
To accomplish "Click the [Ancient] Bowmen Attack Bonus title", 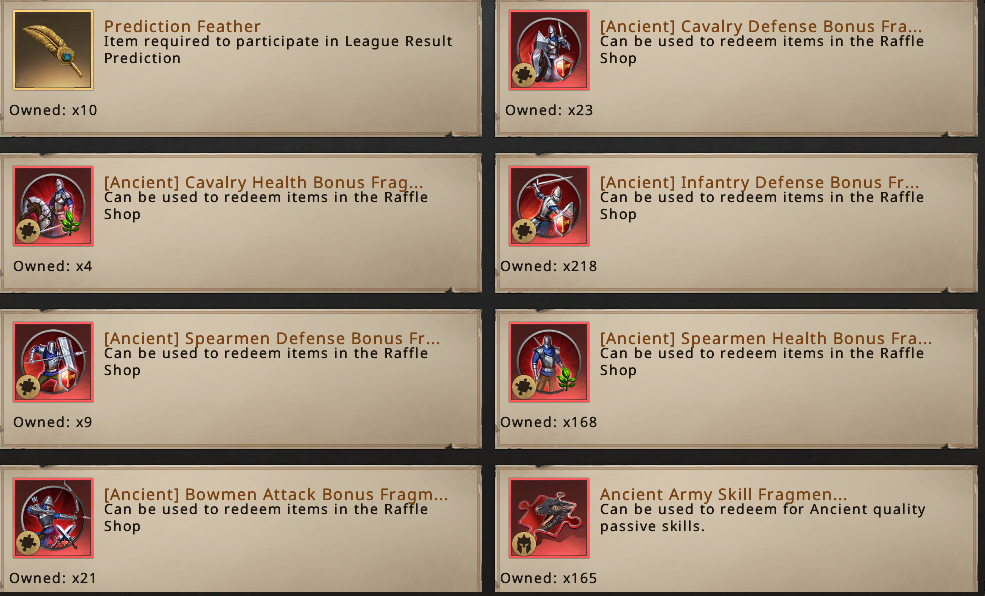I will [x=276, y=494].
